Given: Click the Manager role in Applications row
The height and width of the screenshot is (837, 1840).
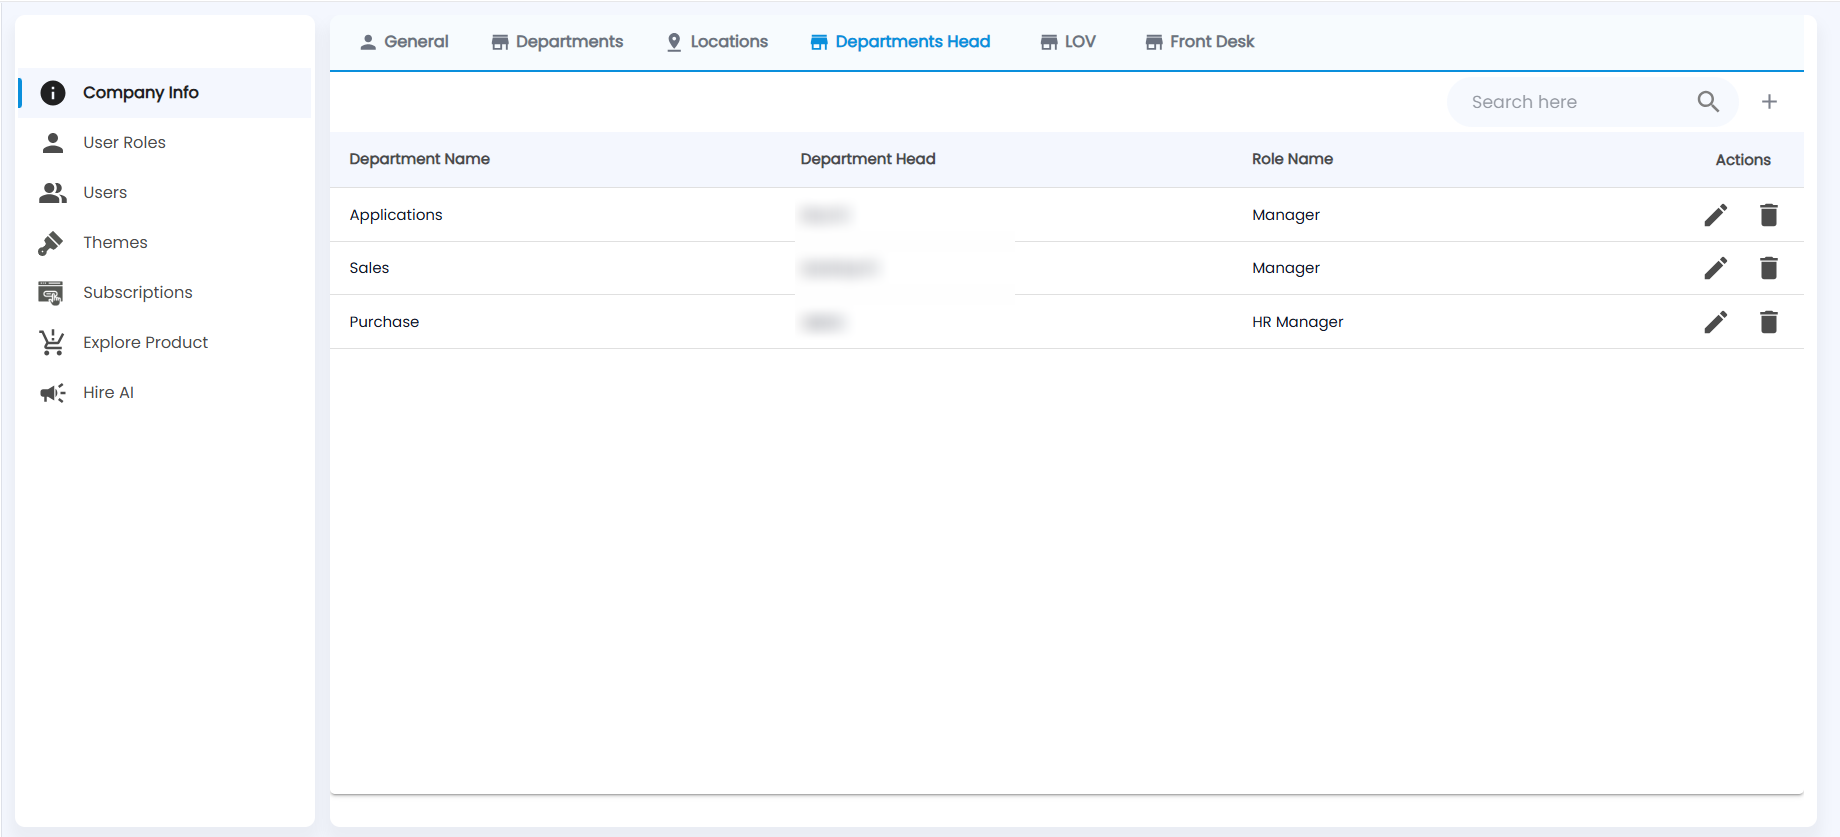Looking at the screenshot, I should coord(1286,215).
